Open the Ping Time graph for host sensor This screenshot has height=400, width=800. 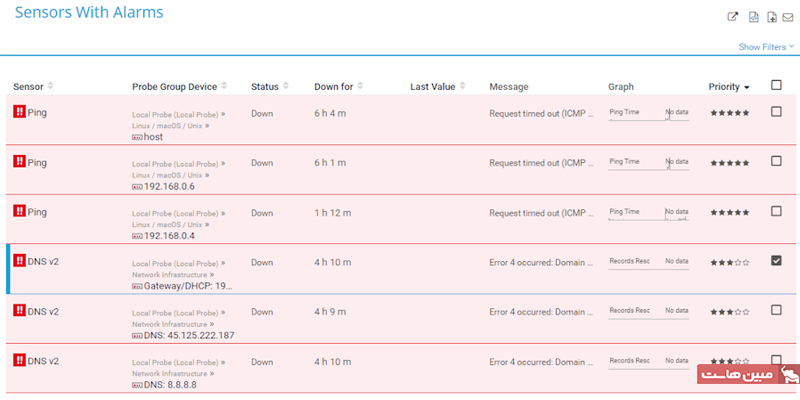tap(648, 114)
